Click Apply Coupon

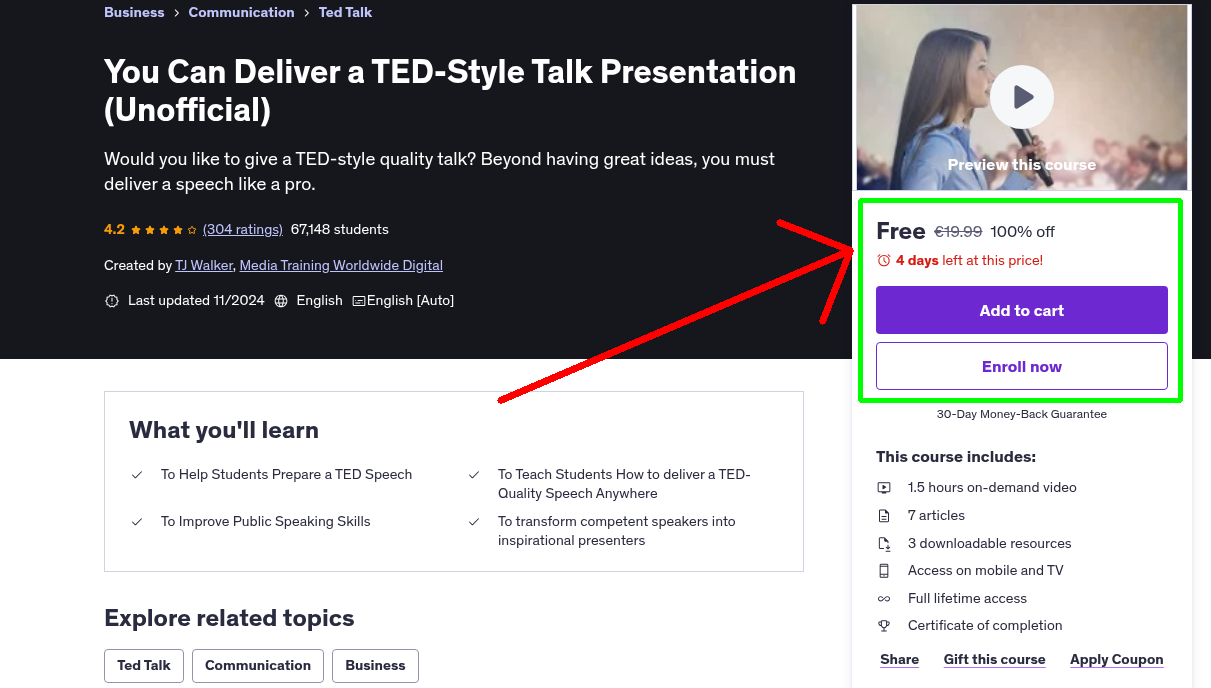[1116, 660]
